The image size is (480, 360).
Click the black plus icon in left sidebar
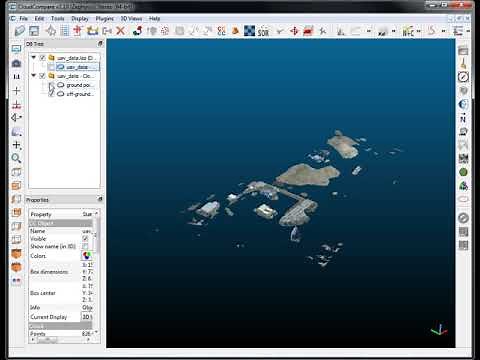[x=16, y=90]
